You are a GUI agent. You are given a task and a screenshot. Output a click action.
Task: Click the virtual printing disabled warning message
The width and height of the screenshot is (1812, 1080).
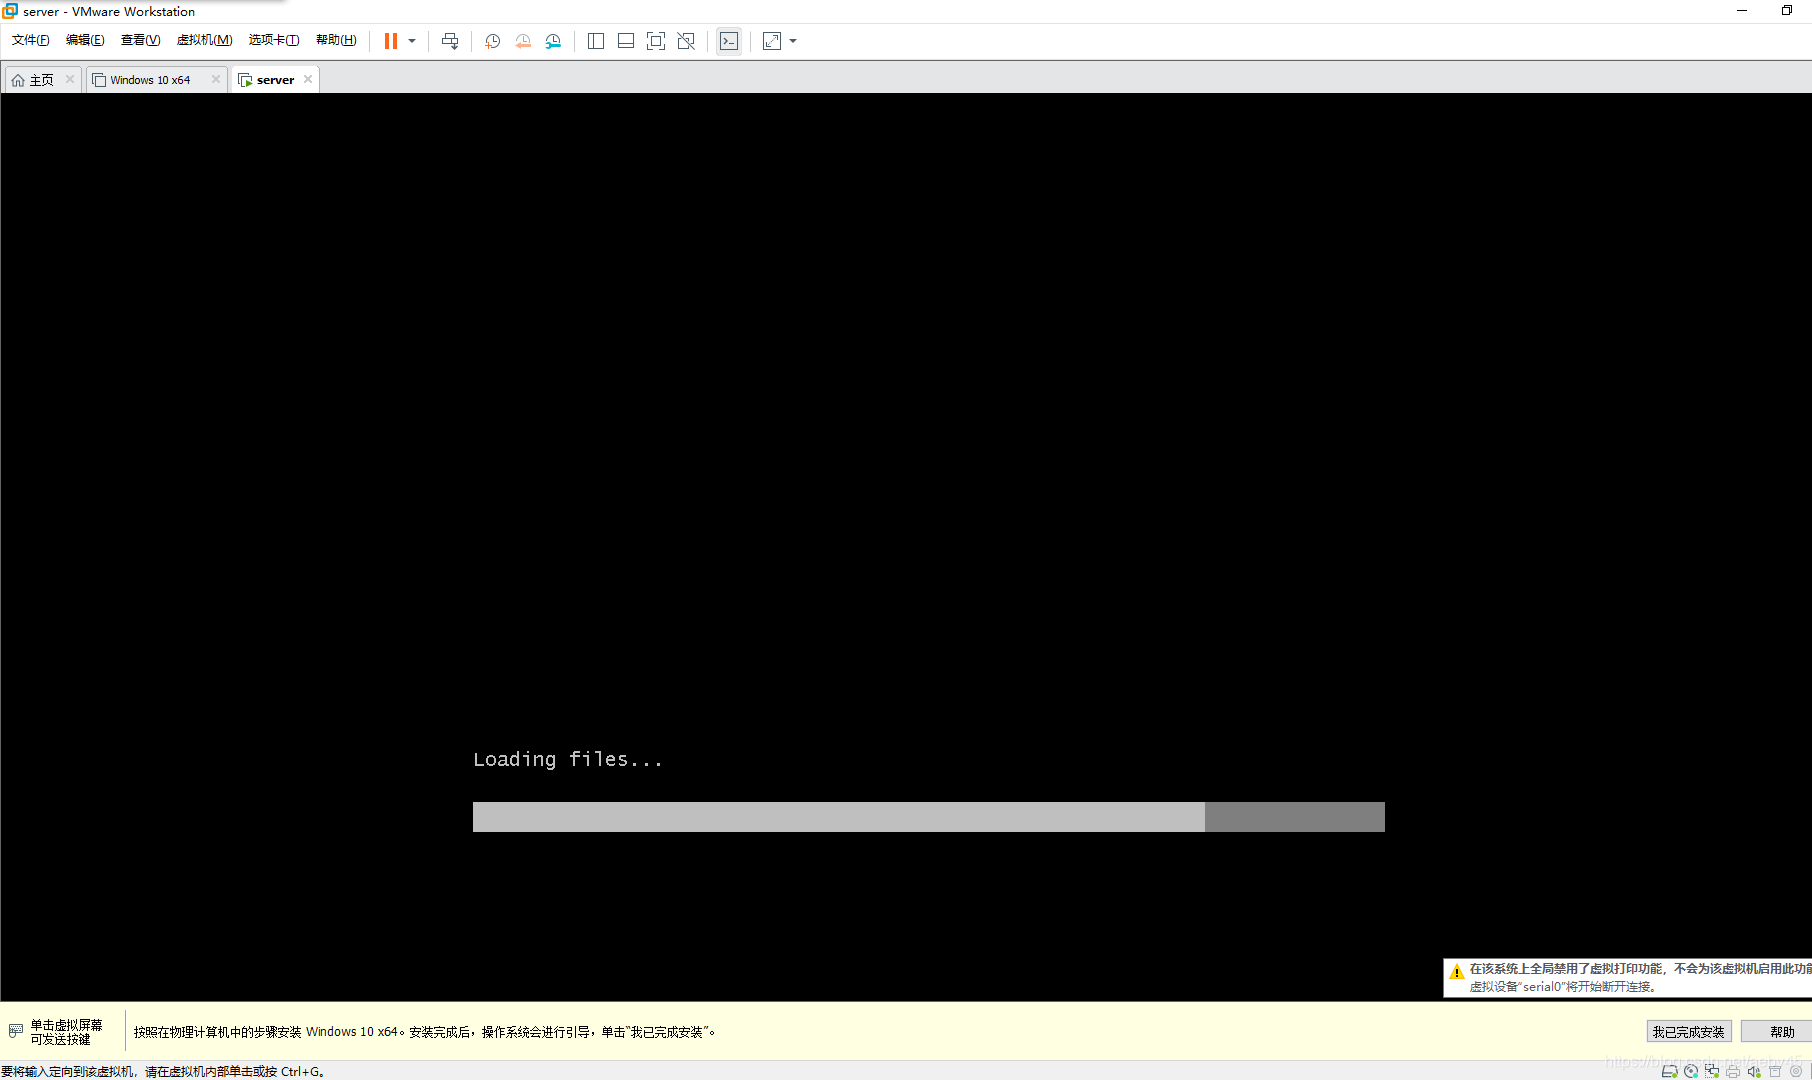pyautogui.click(x=1640, y=969)
